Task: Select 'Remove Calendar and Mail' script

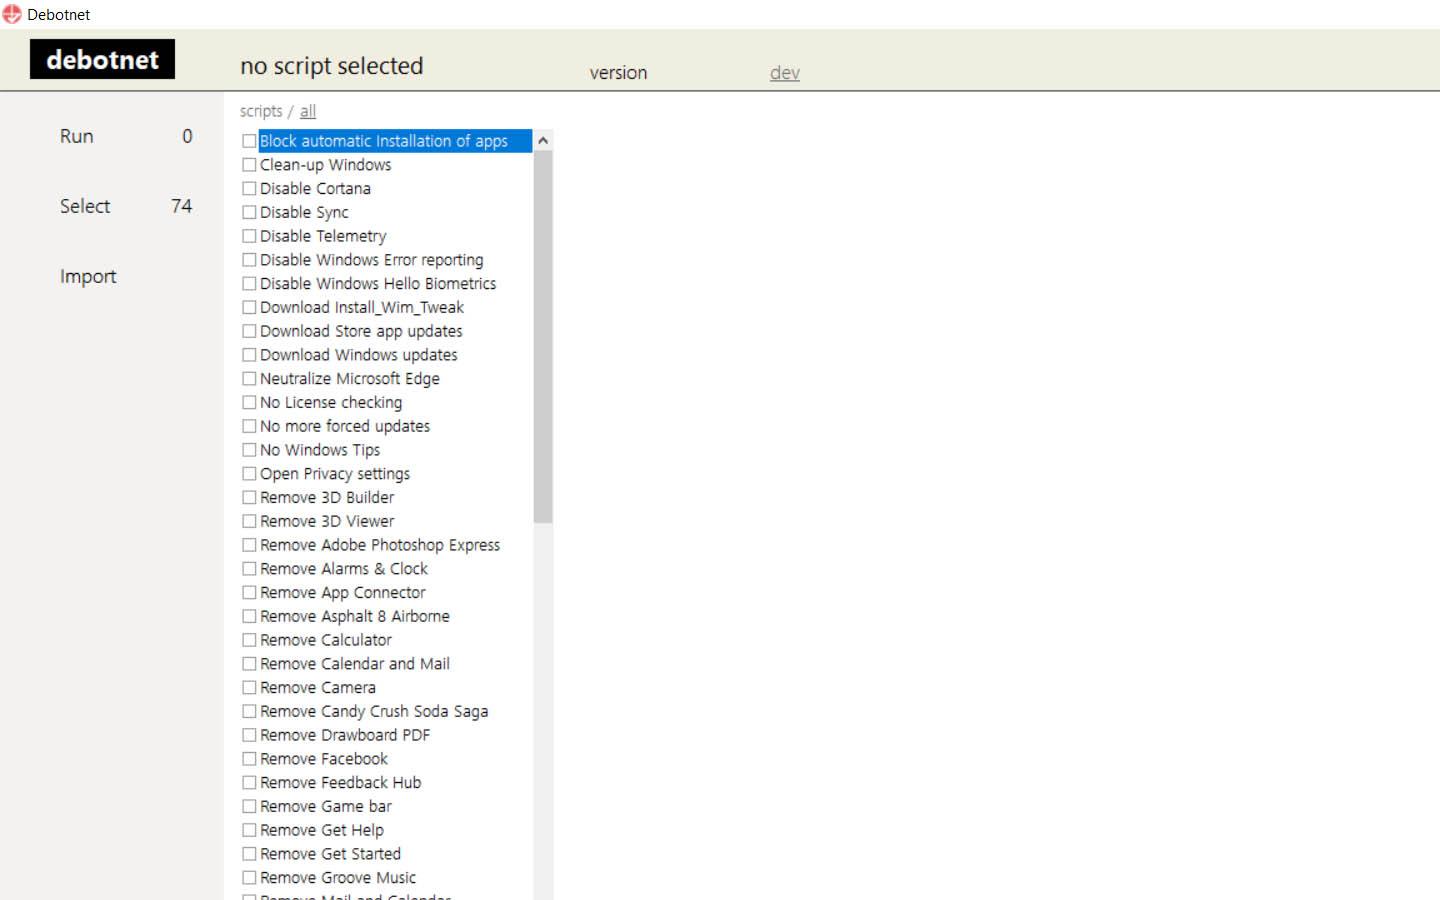Action: [355, 664]
